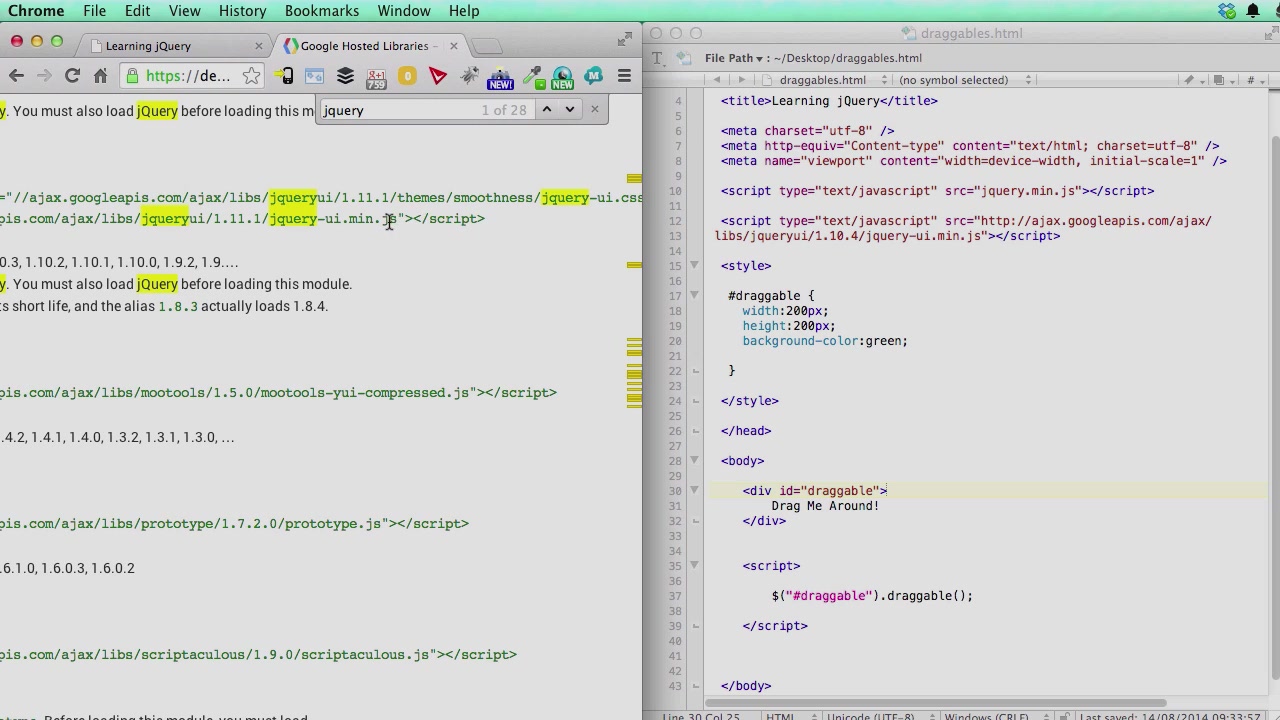This screenshot has height=720, width=1280.
Task: Open the bug-shaped extension icon
Action: 469,76
